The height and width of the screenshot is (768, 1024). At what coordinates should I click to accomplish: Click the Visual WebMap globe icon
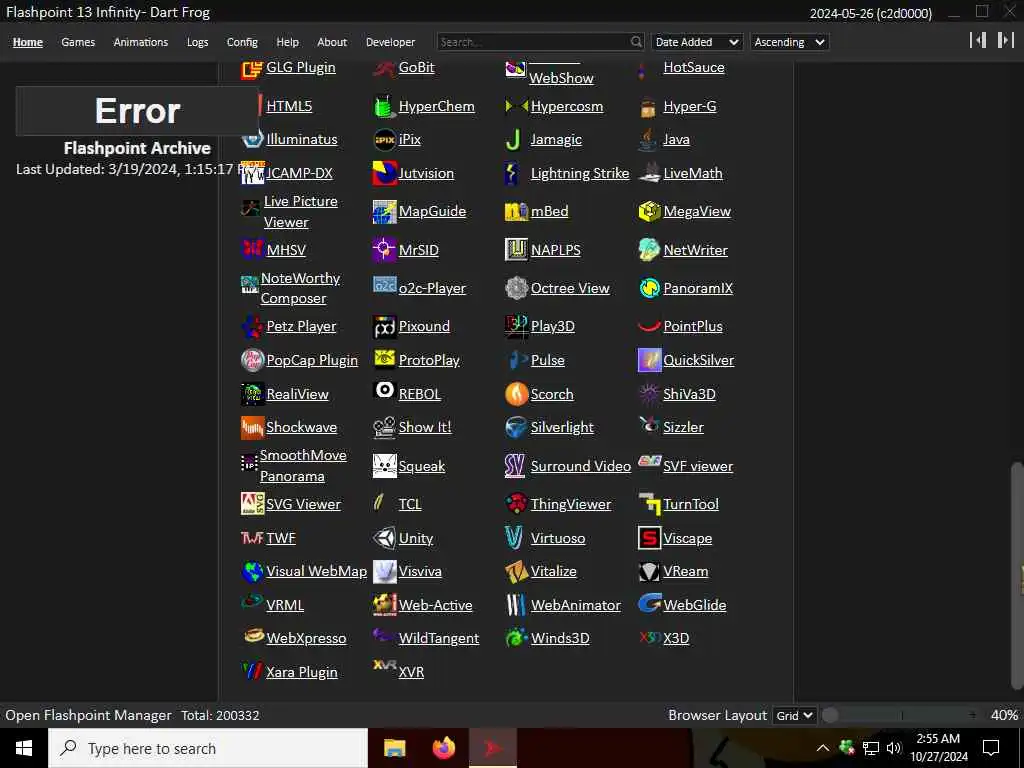click(x=252, y=571)
